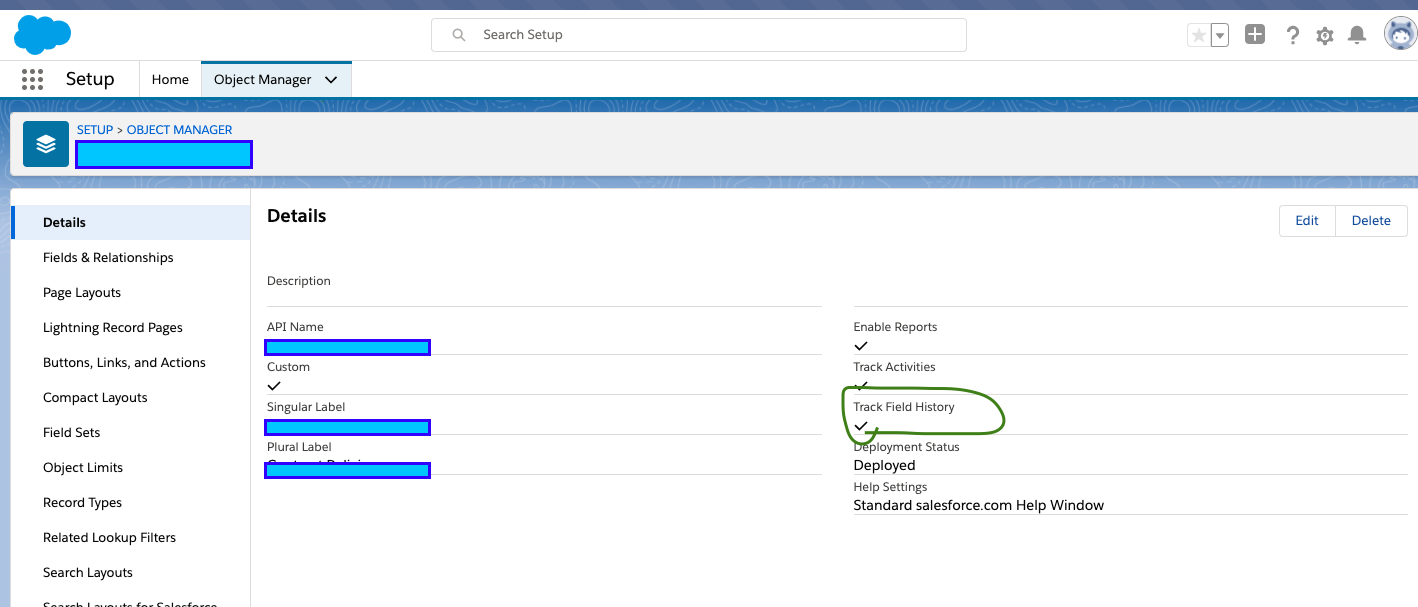Open the favorites list dropdown arrow
The image size is (1418, 607).
coord(1218,34)
